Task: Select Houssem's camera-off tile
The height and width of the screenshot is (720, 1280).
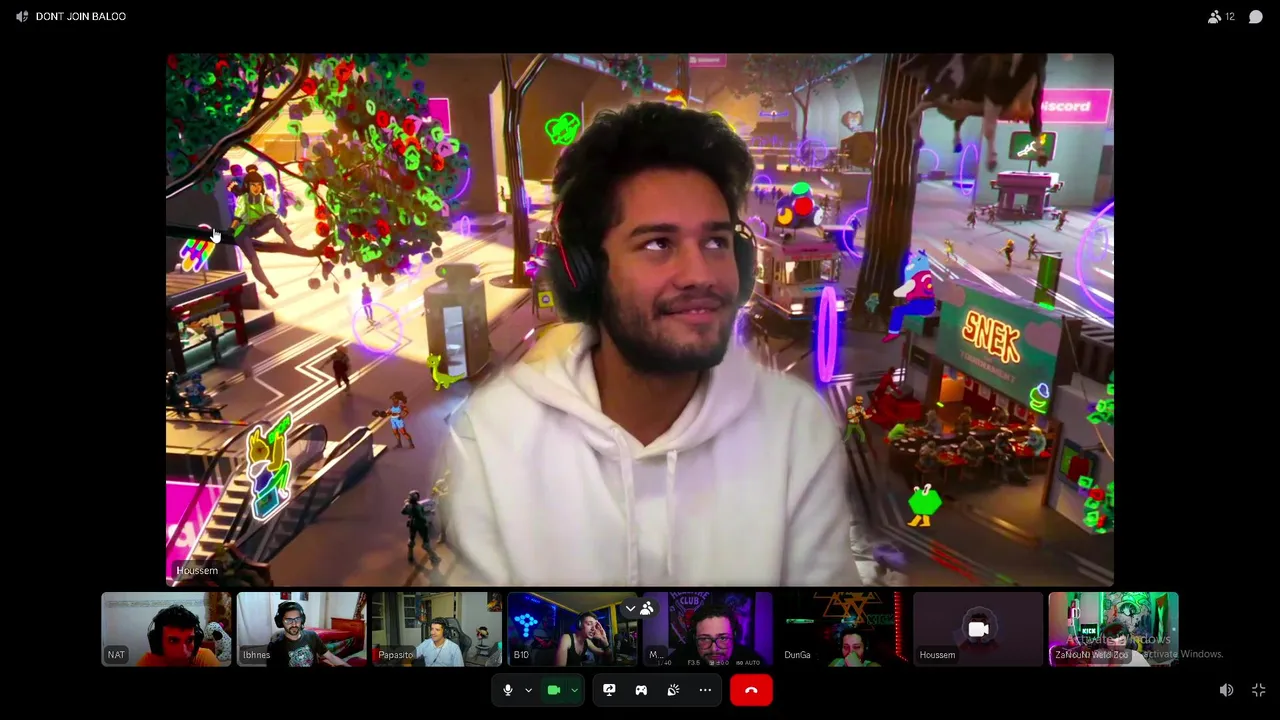Action: click(978, 629)
